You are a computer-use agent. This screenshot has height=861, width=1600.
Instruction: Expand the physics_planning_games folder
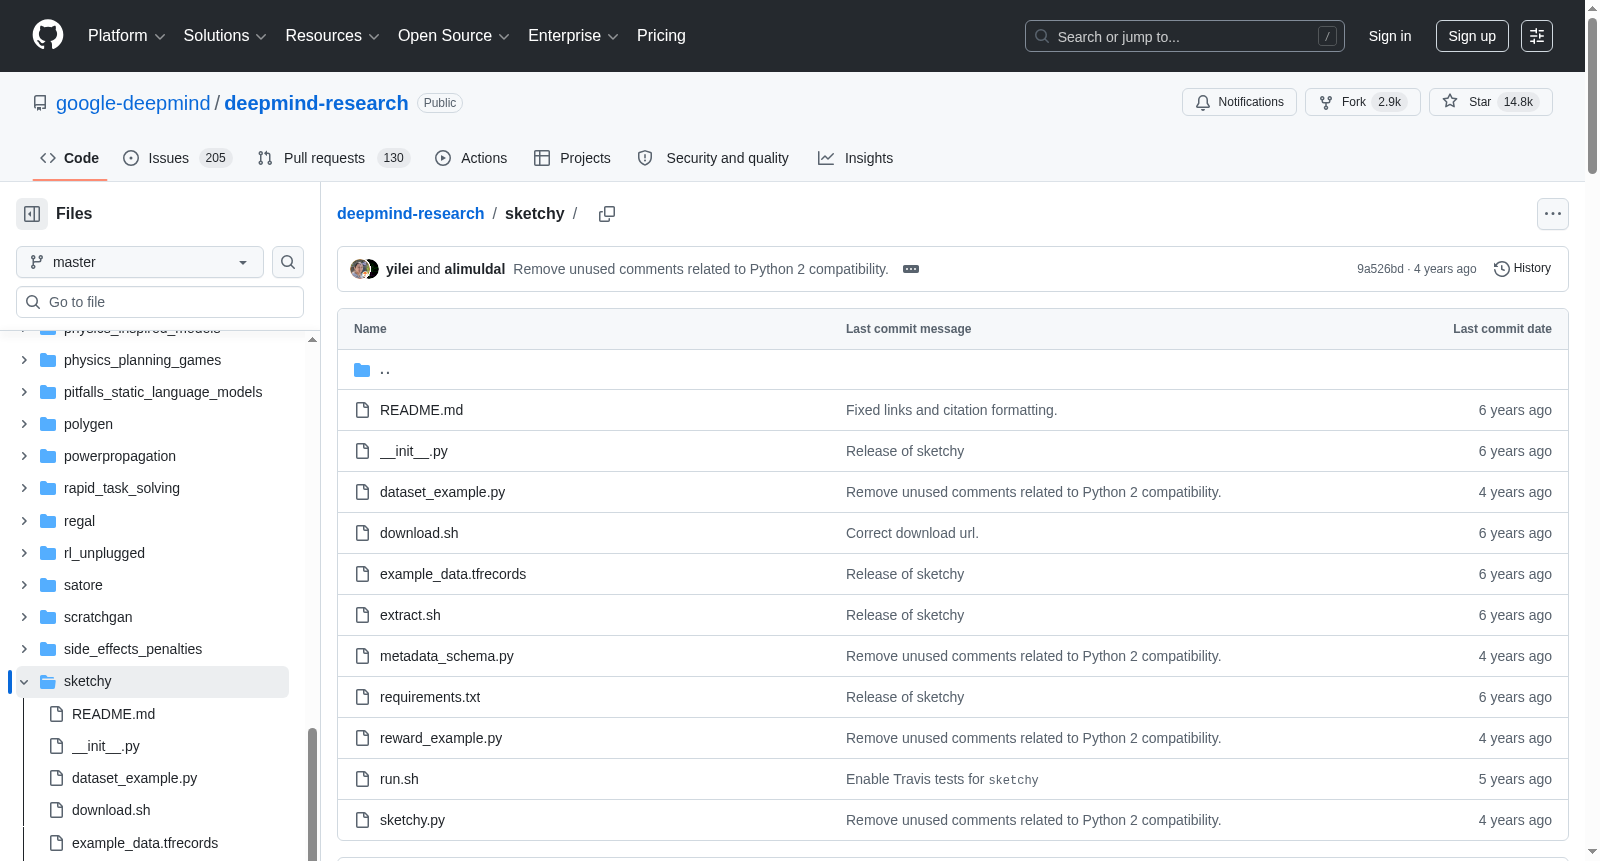coord(24,360)
